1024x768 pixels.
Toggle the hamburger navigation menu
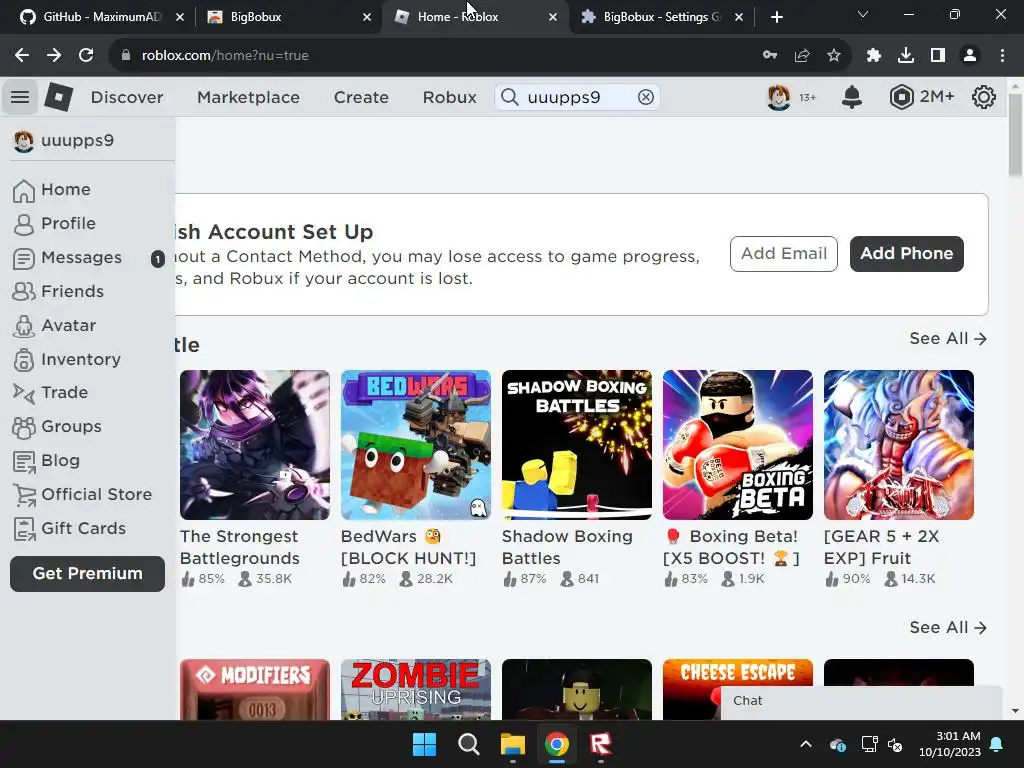[x=20, y=97]
